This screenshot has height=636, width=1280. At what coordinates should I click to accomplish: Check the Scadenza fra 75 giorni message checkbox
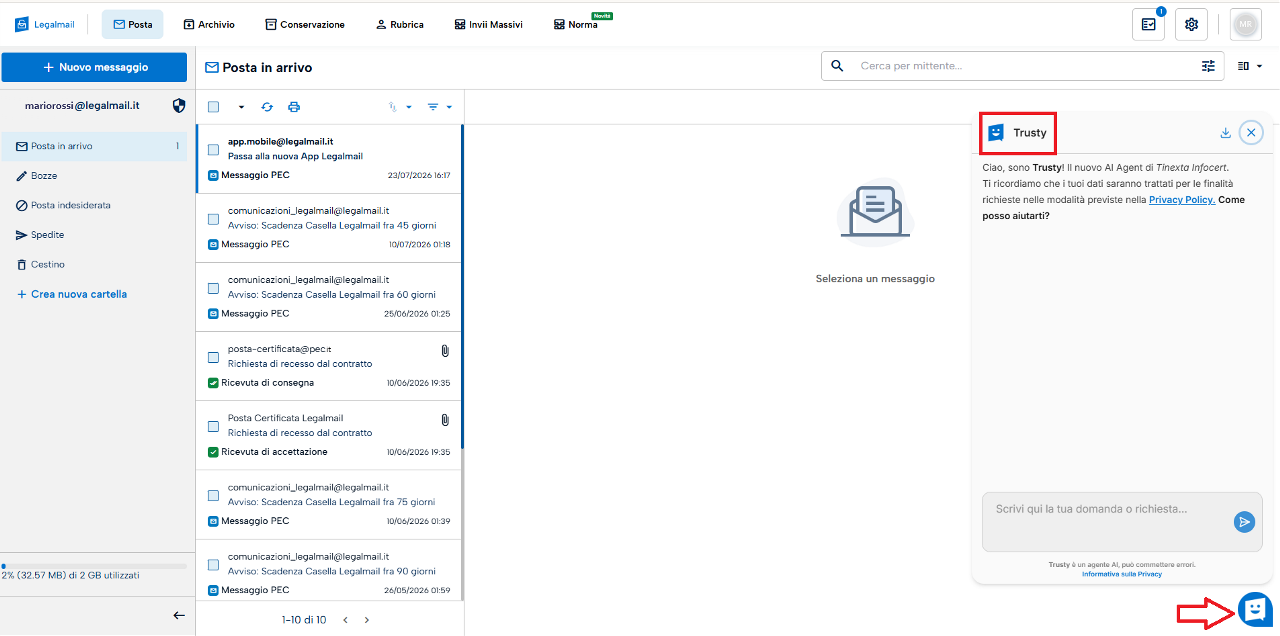(x=213, y=495)
